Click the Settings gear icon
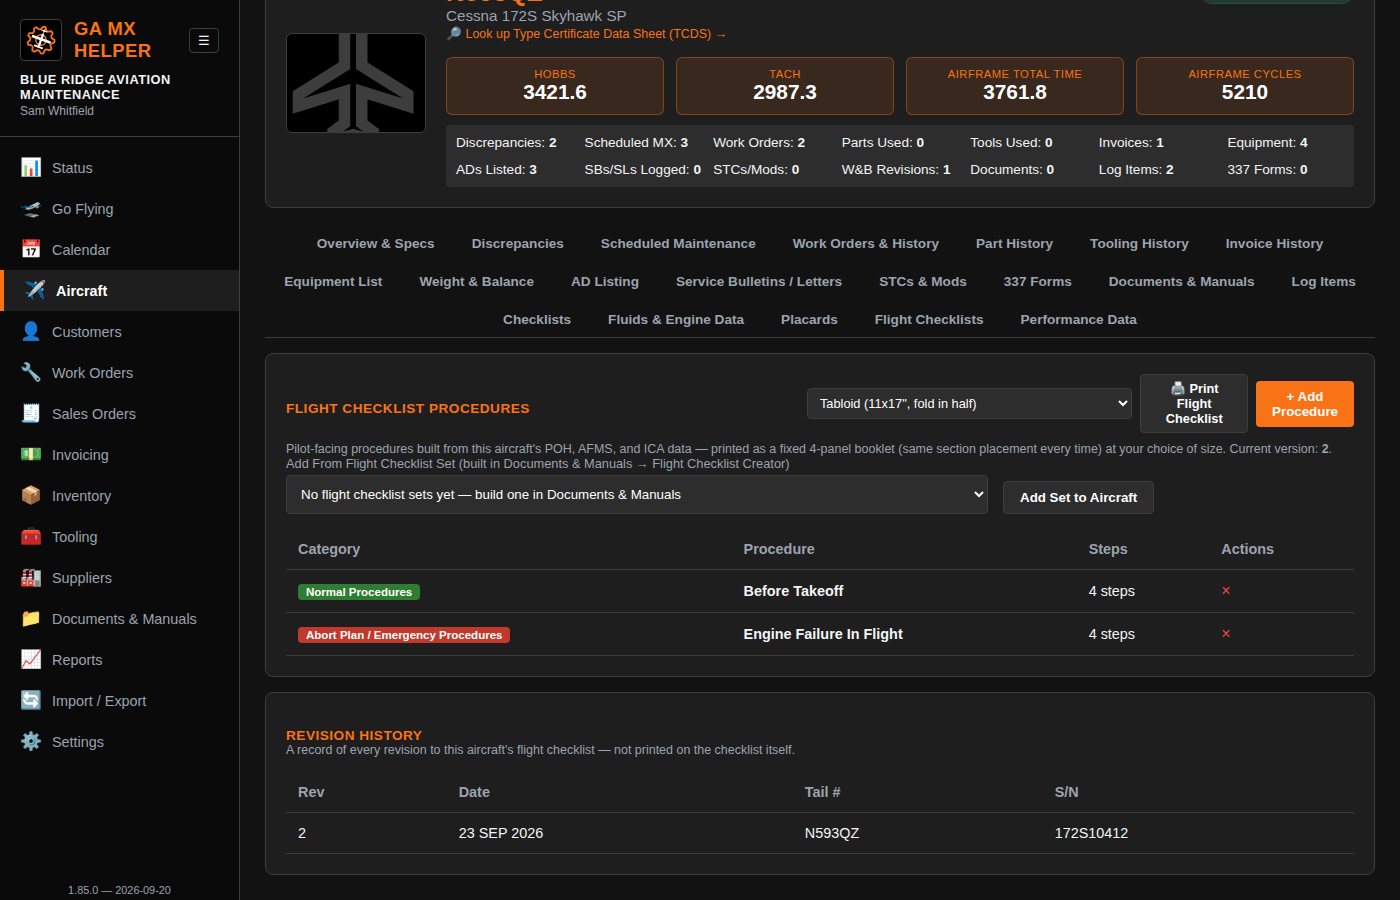Screen dimensions: 1400x900 [31, 742]
